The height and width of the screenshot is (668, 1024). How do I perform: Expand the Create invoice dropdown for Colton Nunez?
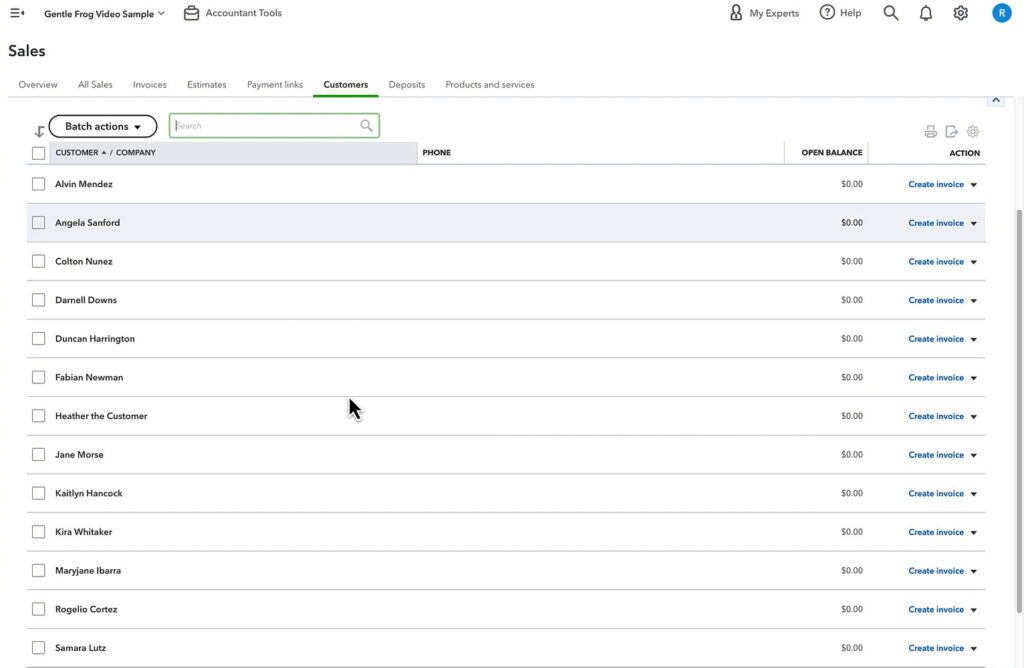tap(975, 261)
